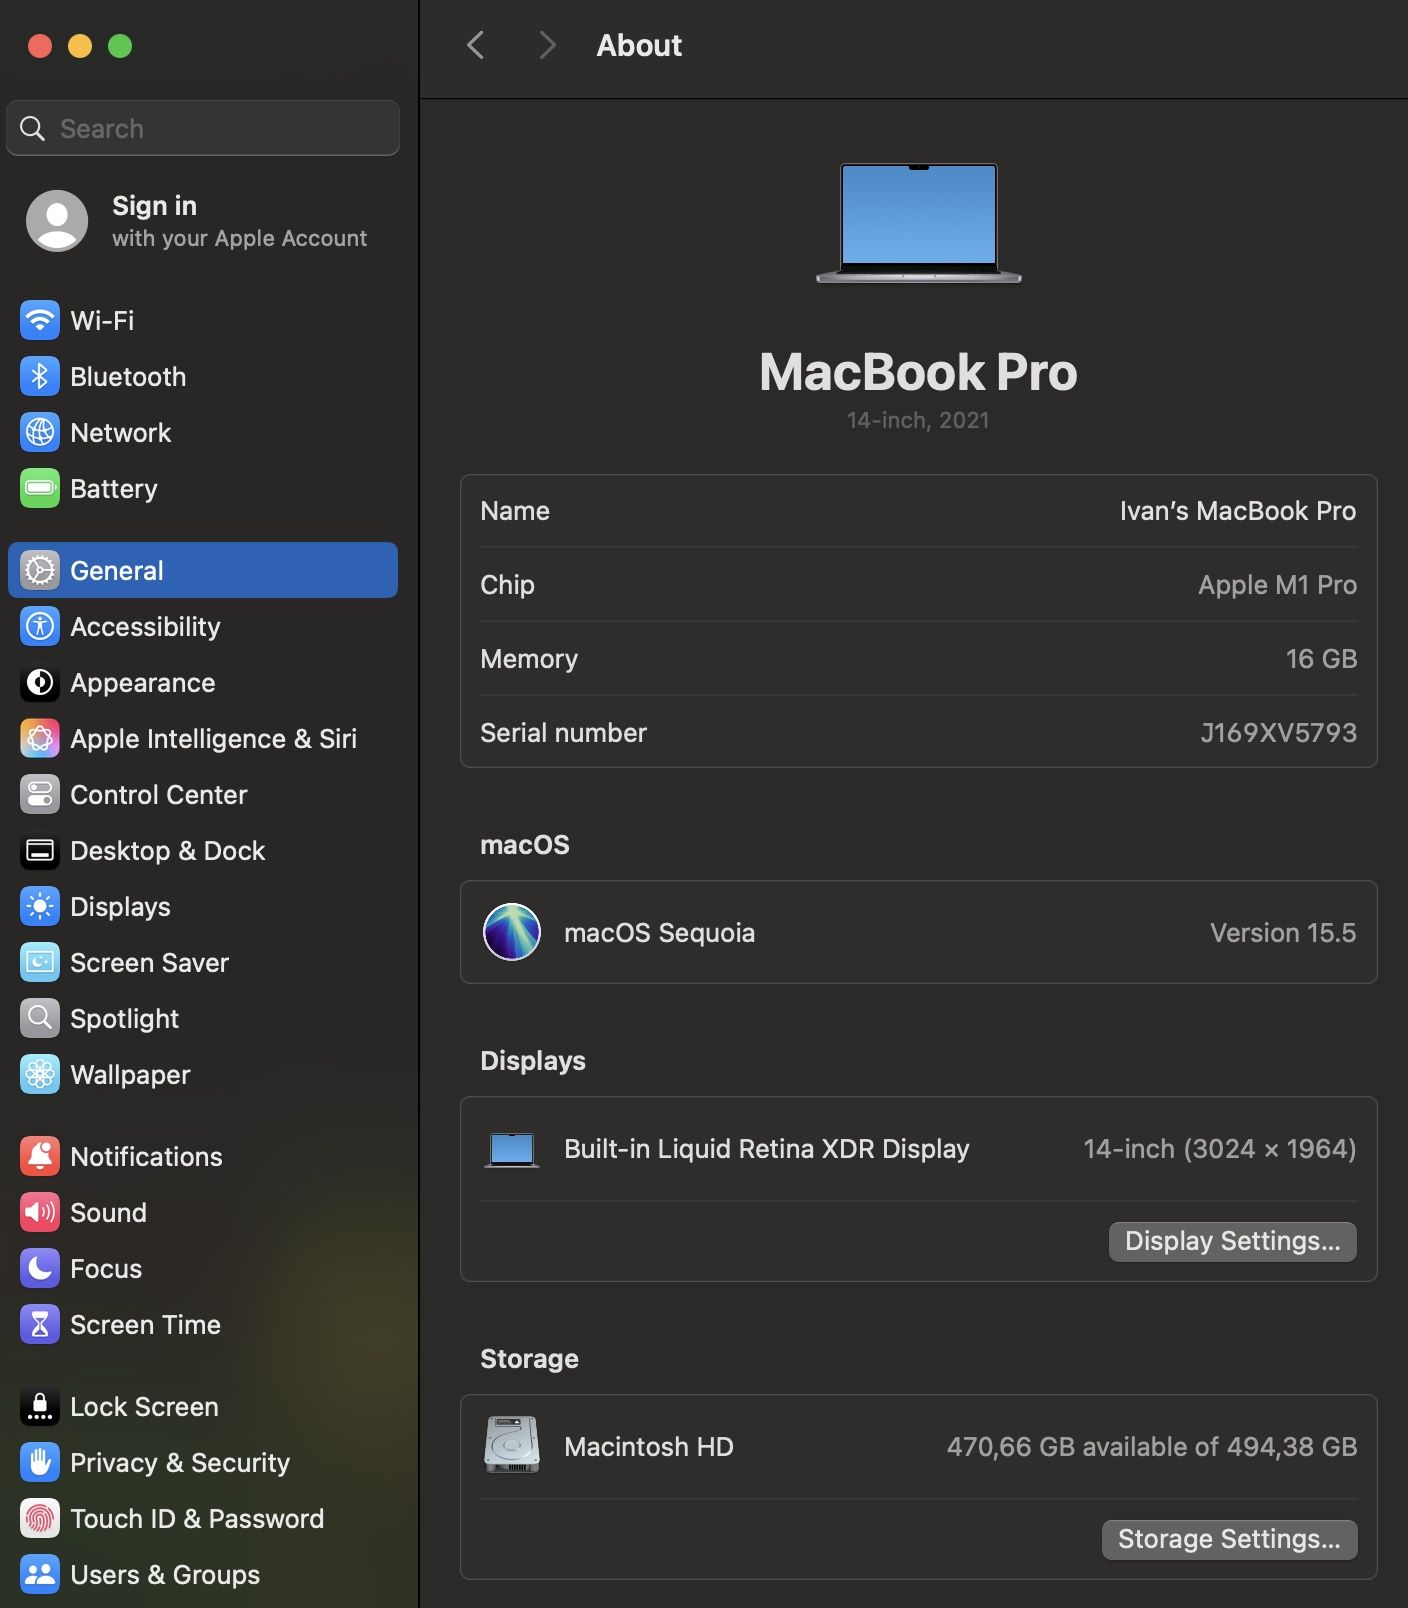Viewport: 1408px width, 1608px height.
Task: Click Version 15.5 text
Action: 1283,933
